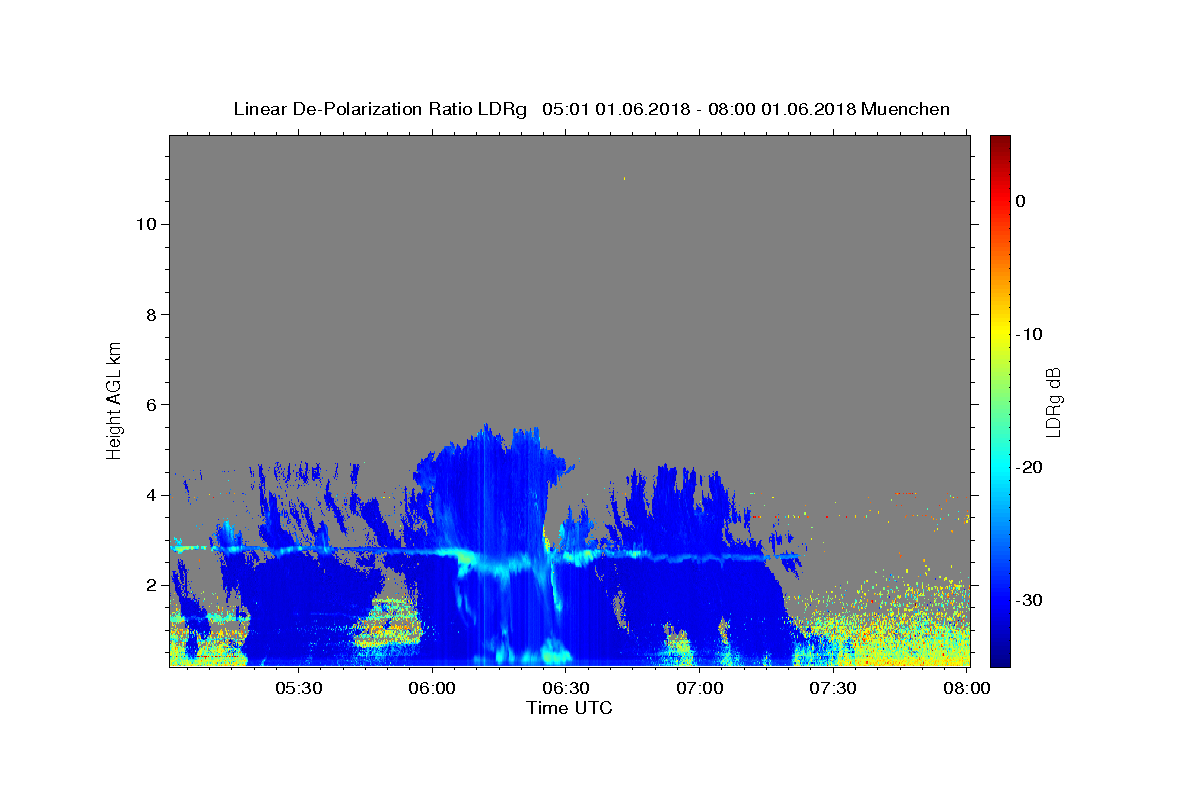
Task: Click the 07:00 time tick label
Action: coord(700,688)
